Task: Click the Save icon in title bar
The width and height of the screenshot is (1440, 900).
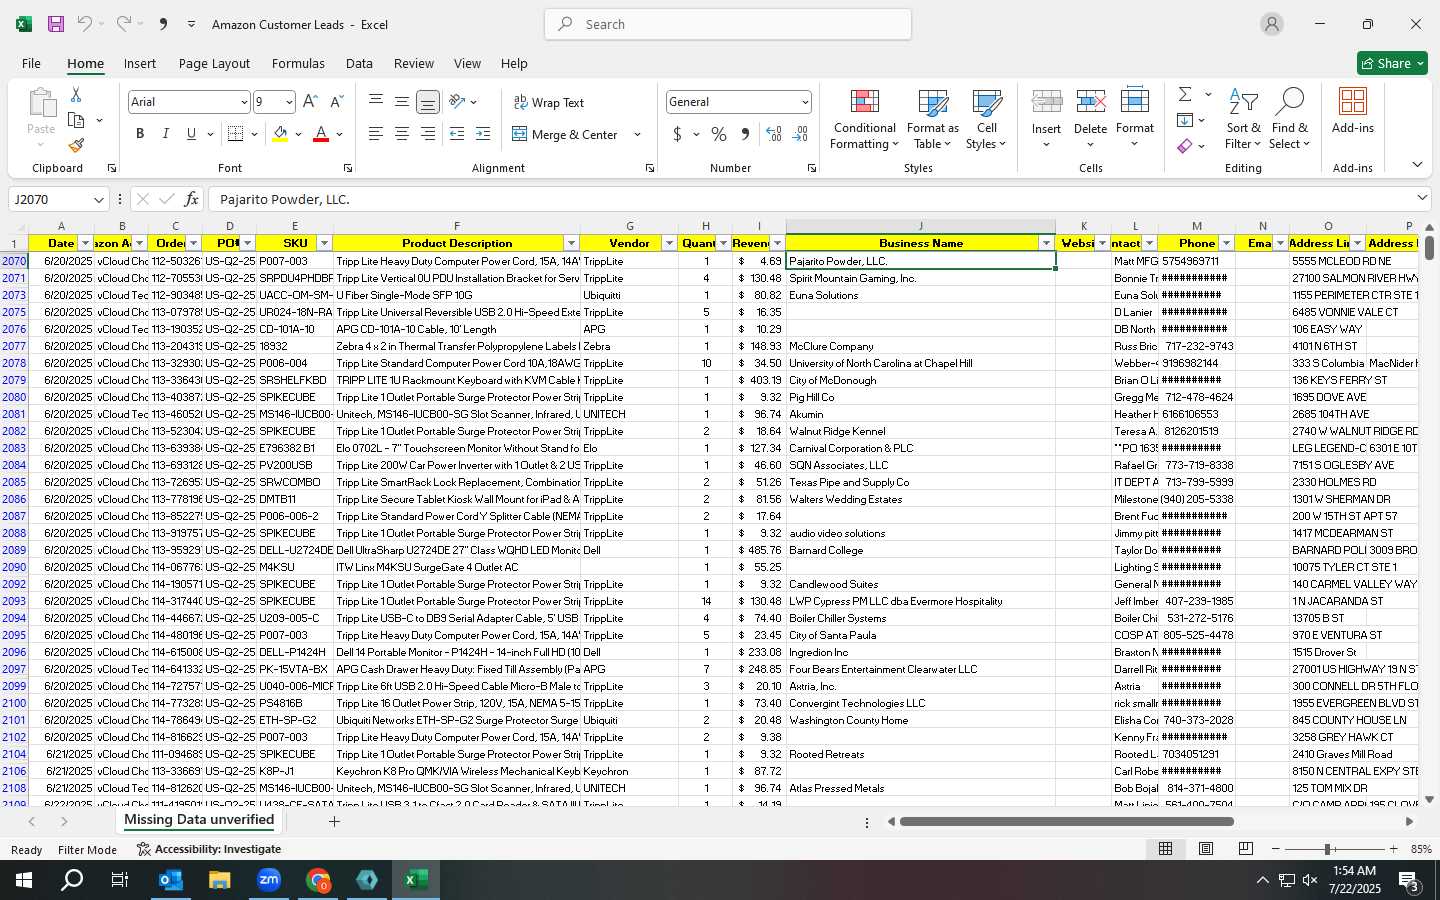Action: (x=56, y=24)
